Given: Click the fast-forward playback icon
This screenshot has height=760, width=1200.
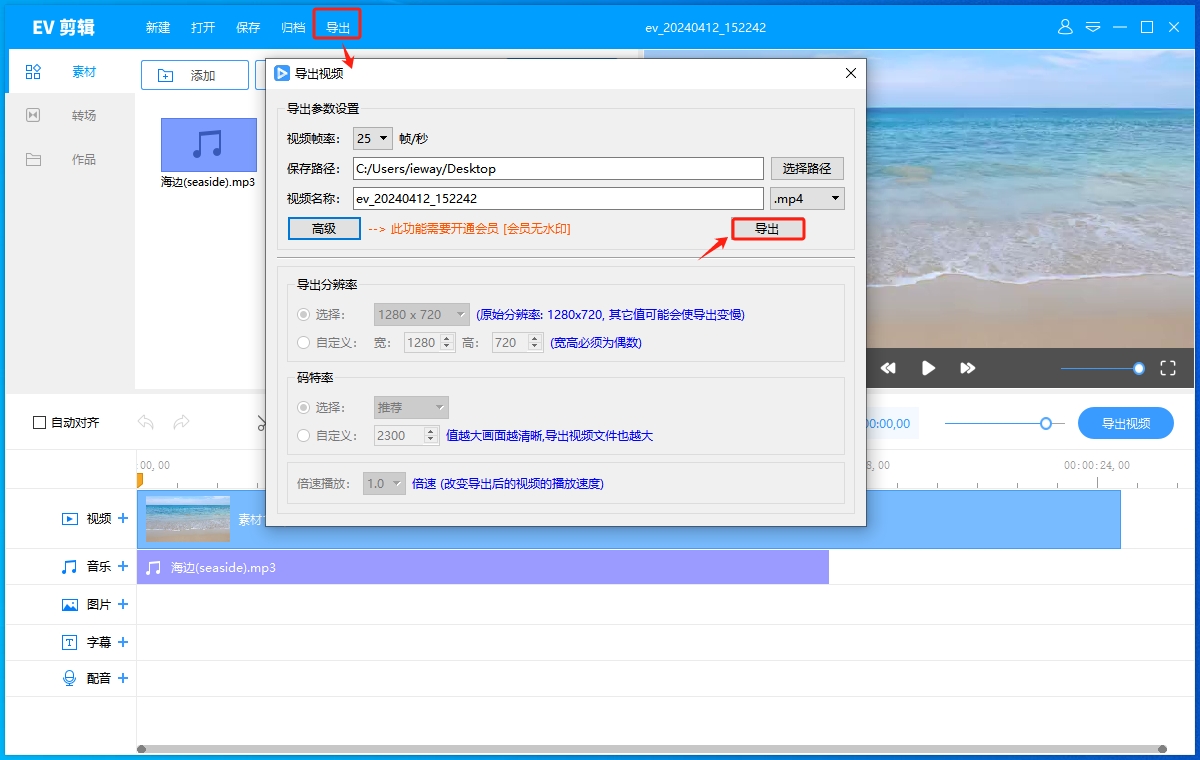Looking at the screenshot, I should [967, 368].
